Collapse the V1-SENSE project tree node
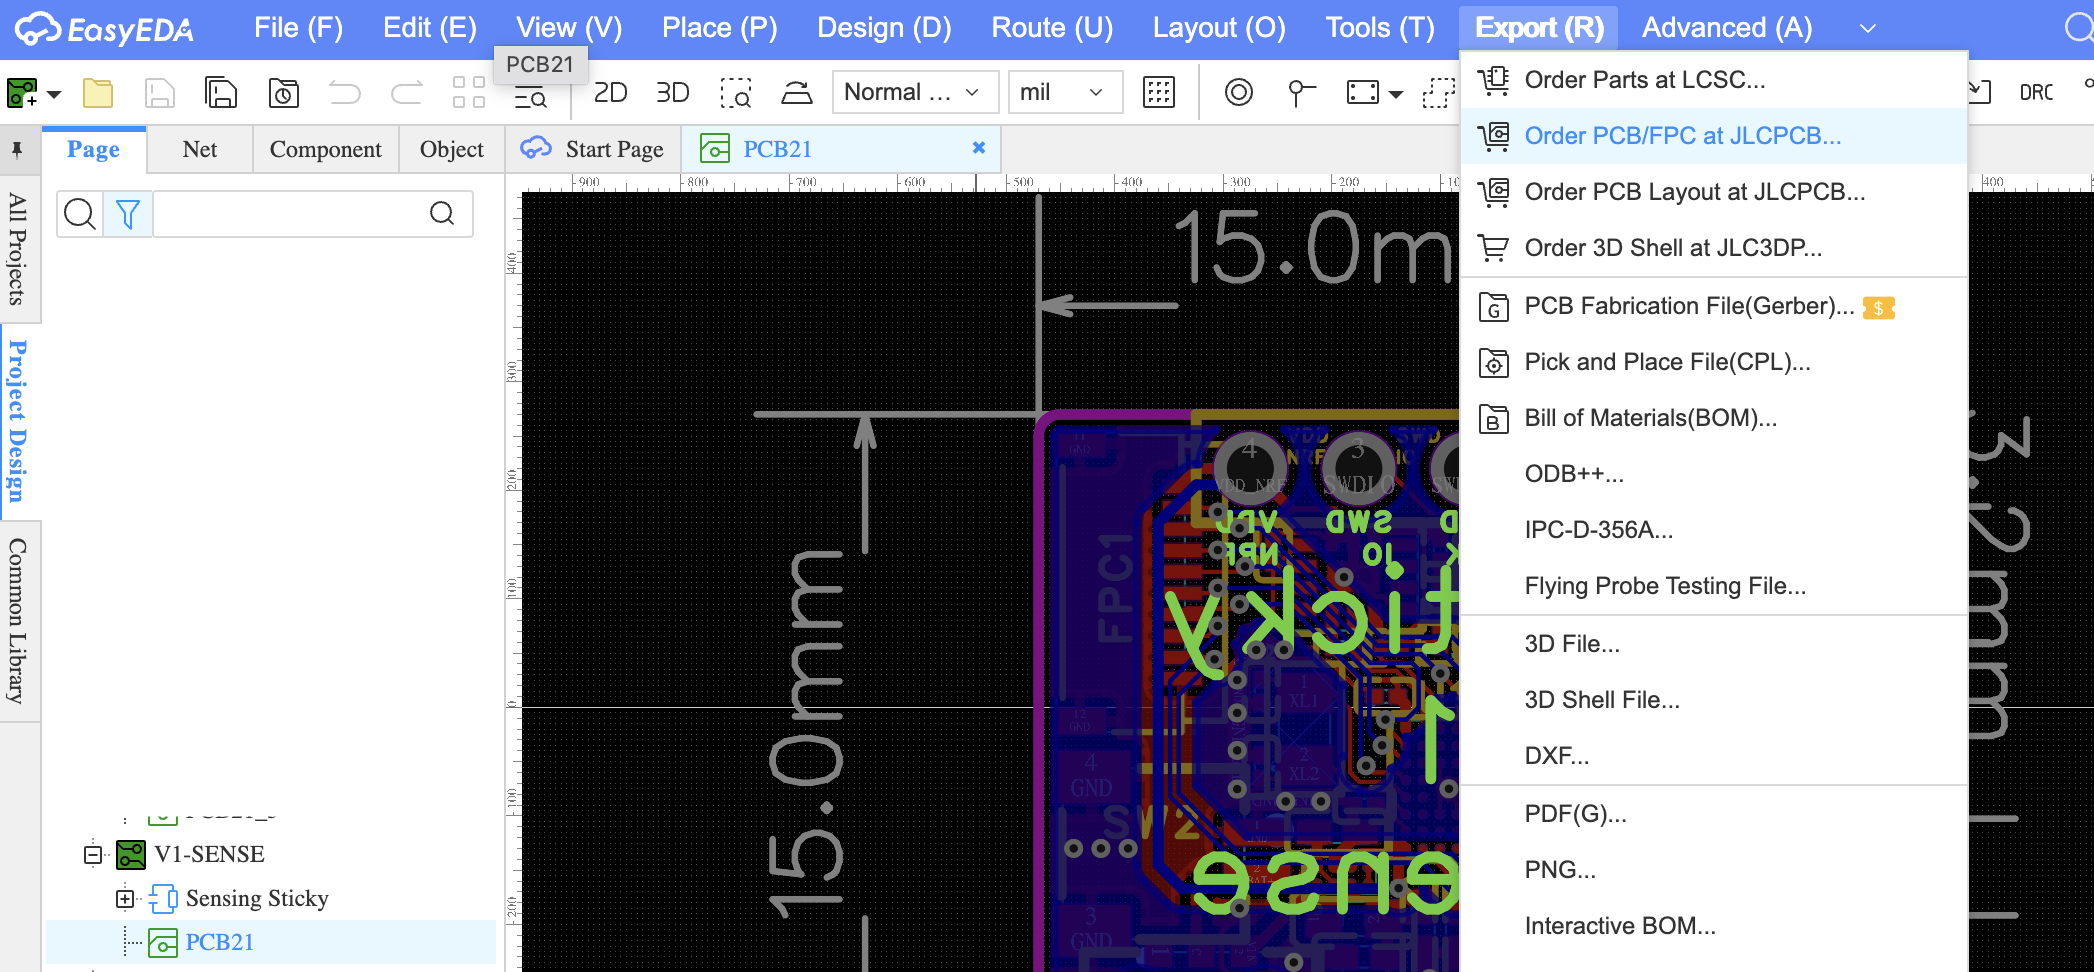 pos(93,855)
